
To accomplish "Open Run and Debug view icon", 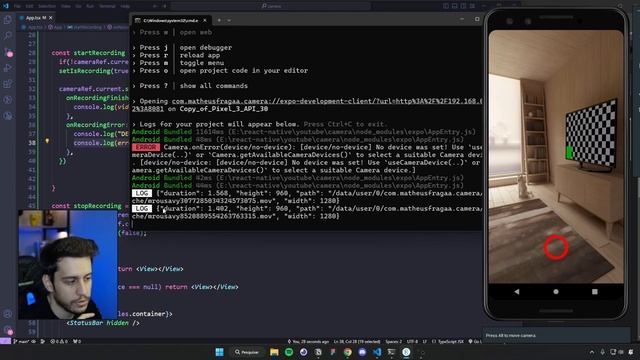I will [8, 68].
